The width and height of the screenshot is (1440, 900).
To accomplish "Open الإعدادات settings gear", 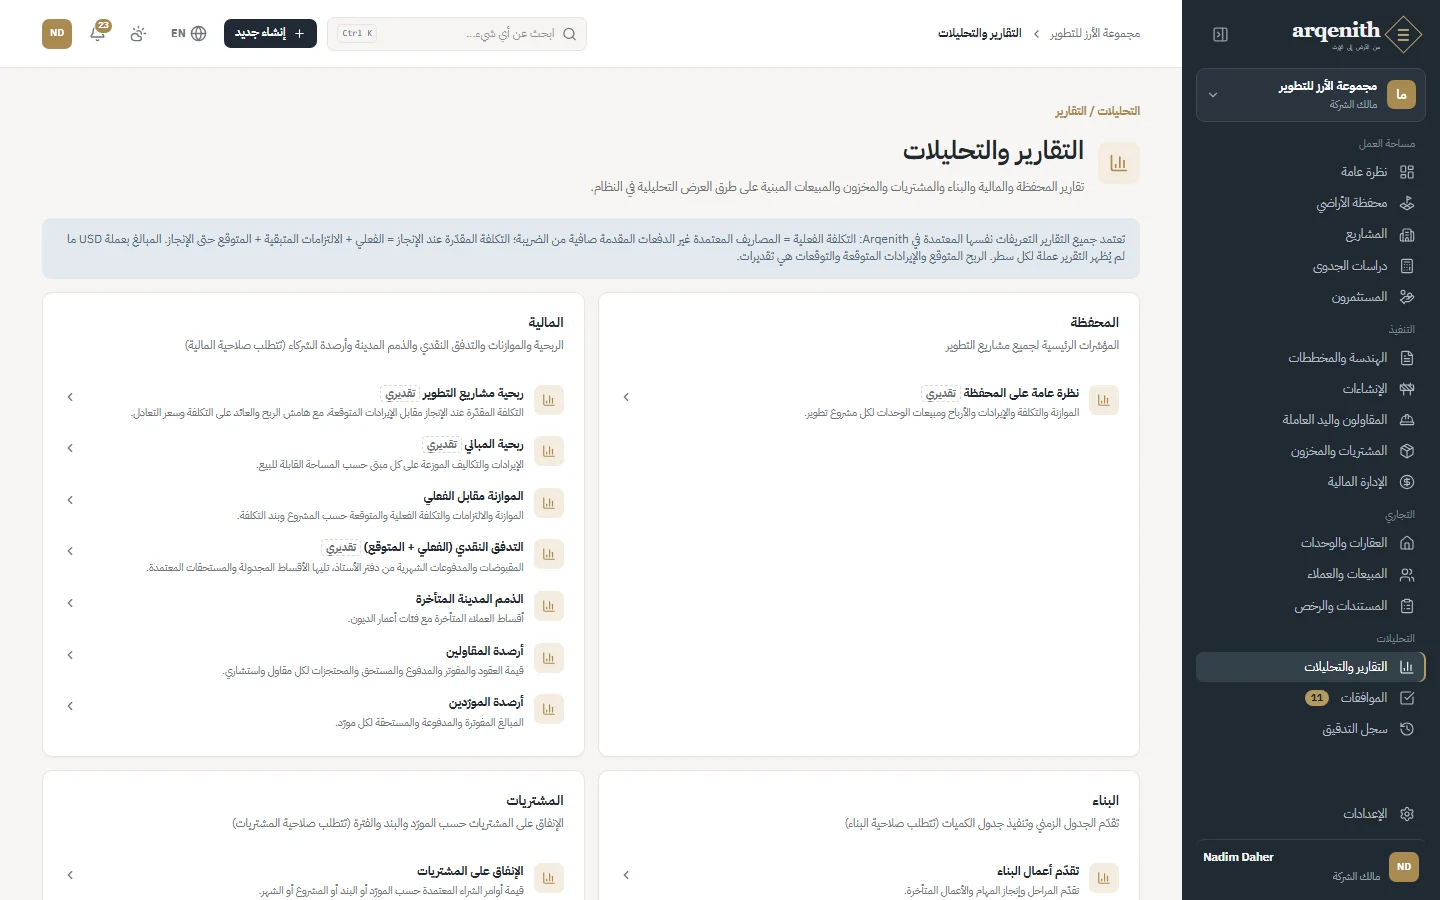I will 1407,814.
